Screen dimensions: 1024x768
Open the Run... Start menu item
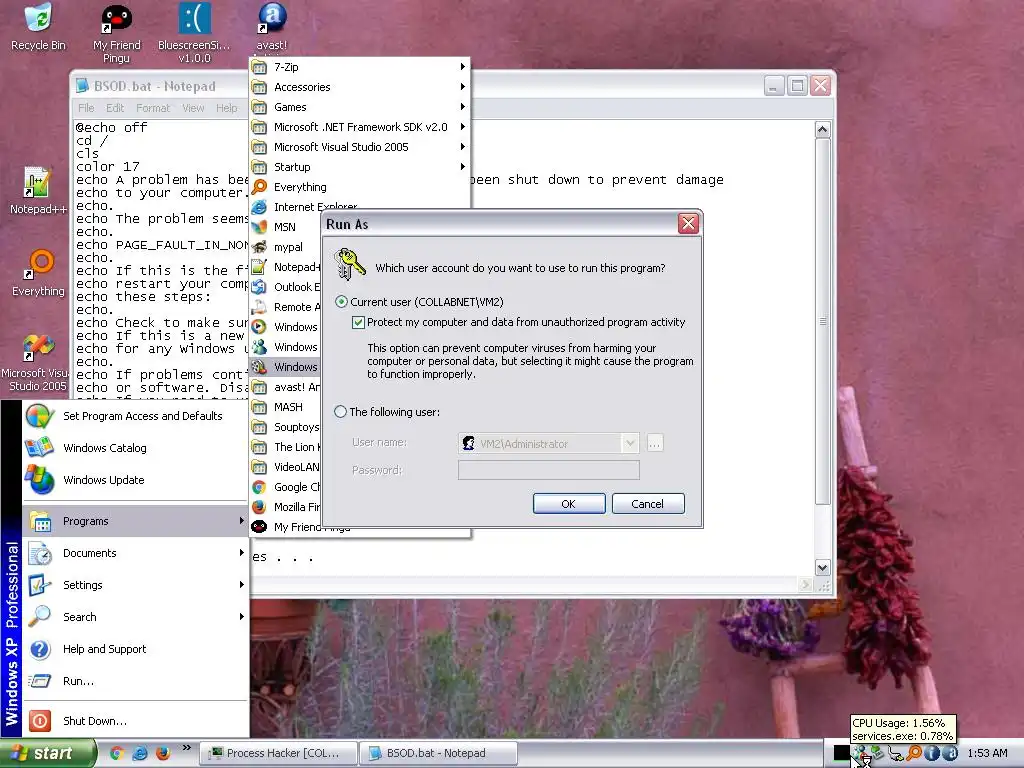[x=136, y=681]
